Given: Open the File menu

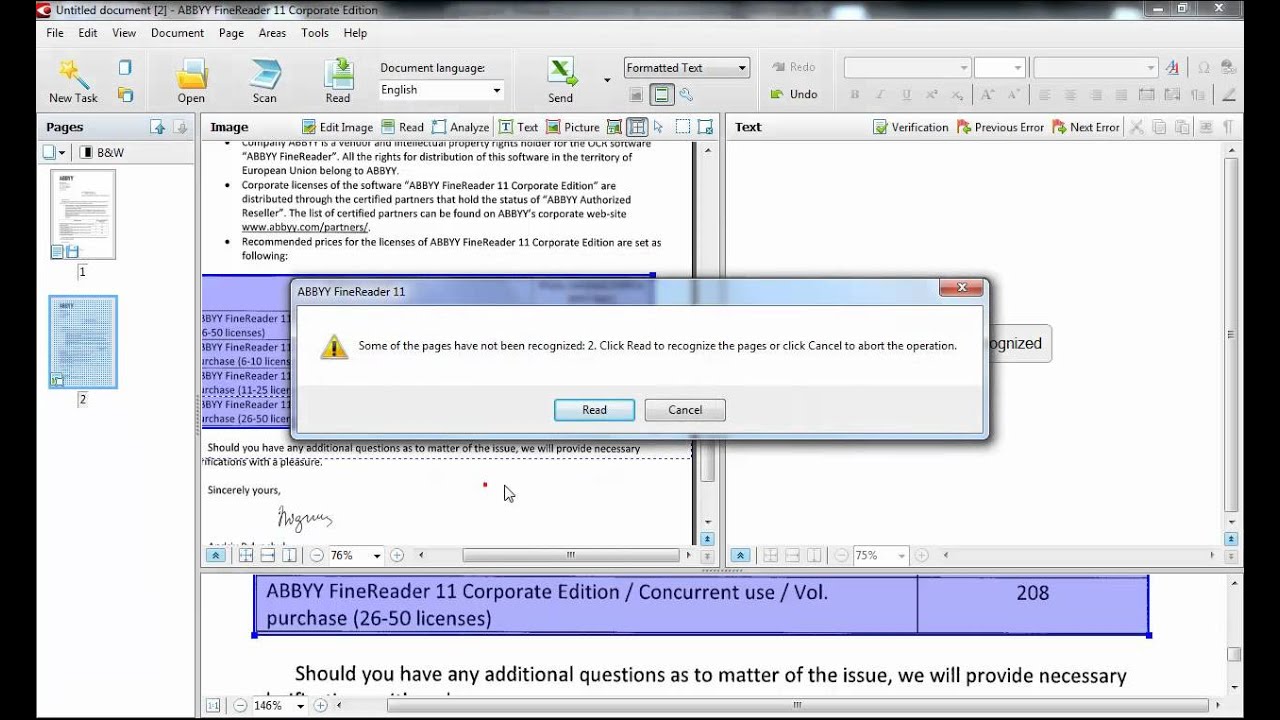Looking at the screenshot, I should (55, 33).
